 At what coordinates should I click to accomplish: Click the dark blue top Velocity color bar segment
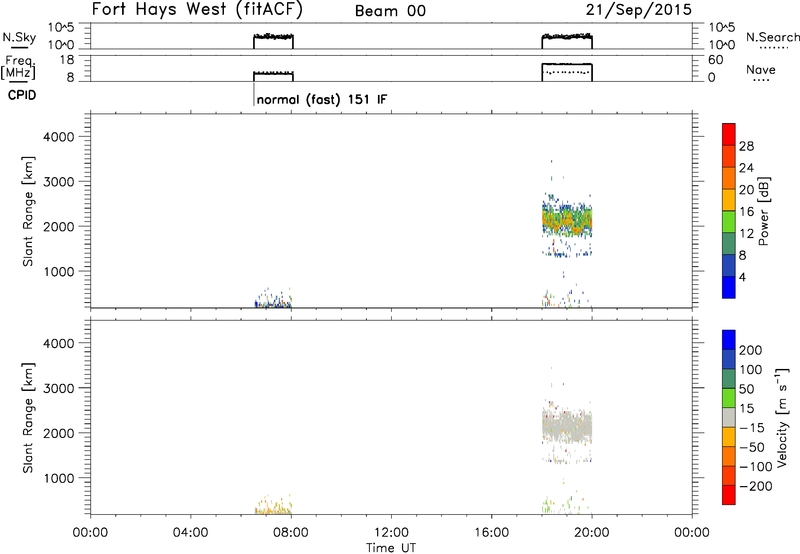(x=729, y=339)
